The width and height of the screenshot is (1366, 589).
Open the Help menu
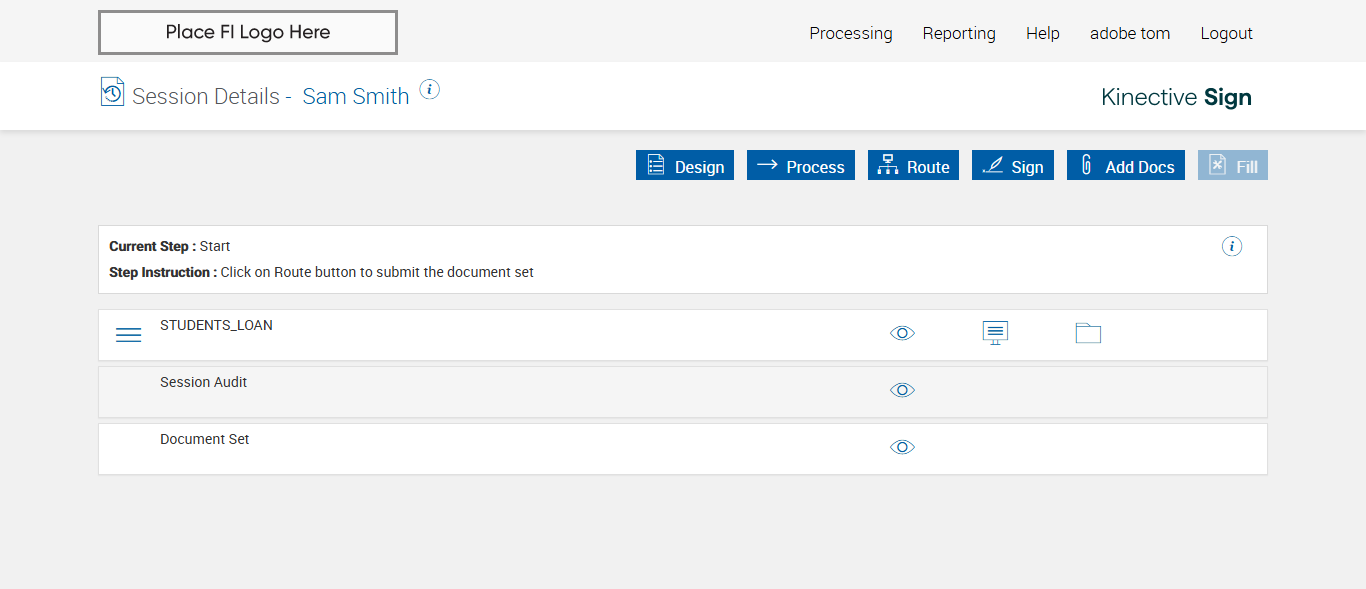click(x=1043, y=33)
